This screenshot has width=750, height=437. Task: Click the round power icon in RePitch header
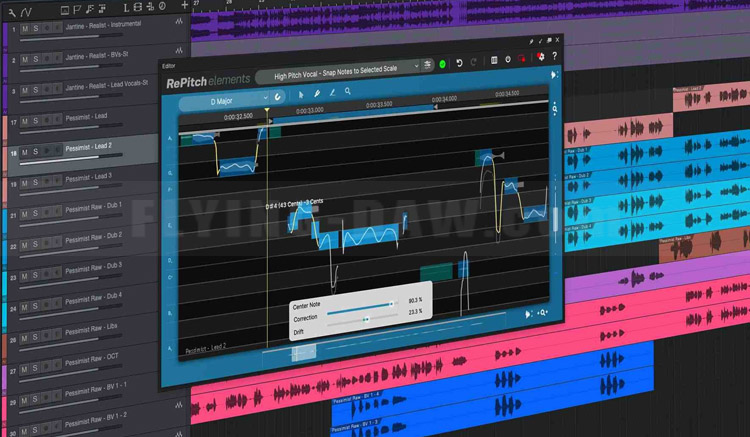[x=508, y=59]
